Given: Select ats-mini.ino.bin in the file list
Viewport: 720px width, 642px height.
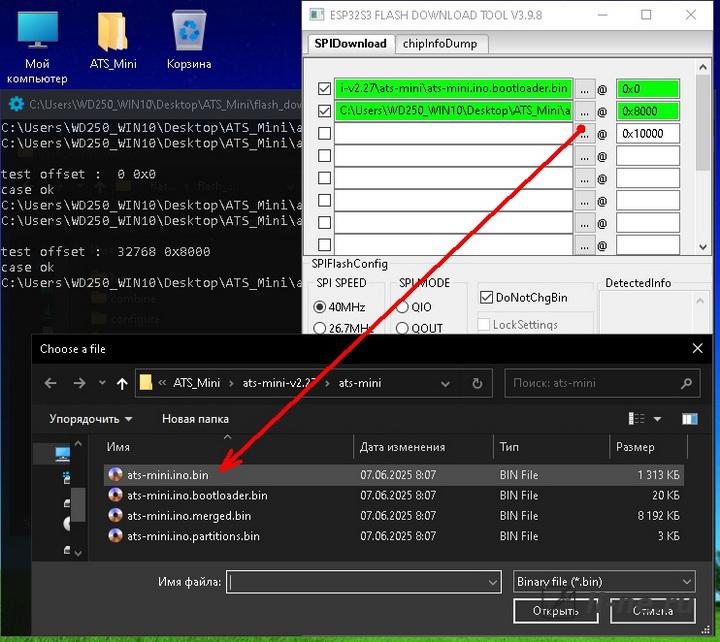Looking at the screenshot, I should pyautogui.click(x=168, y=475).
